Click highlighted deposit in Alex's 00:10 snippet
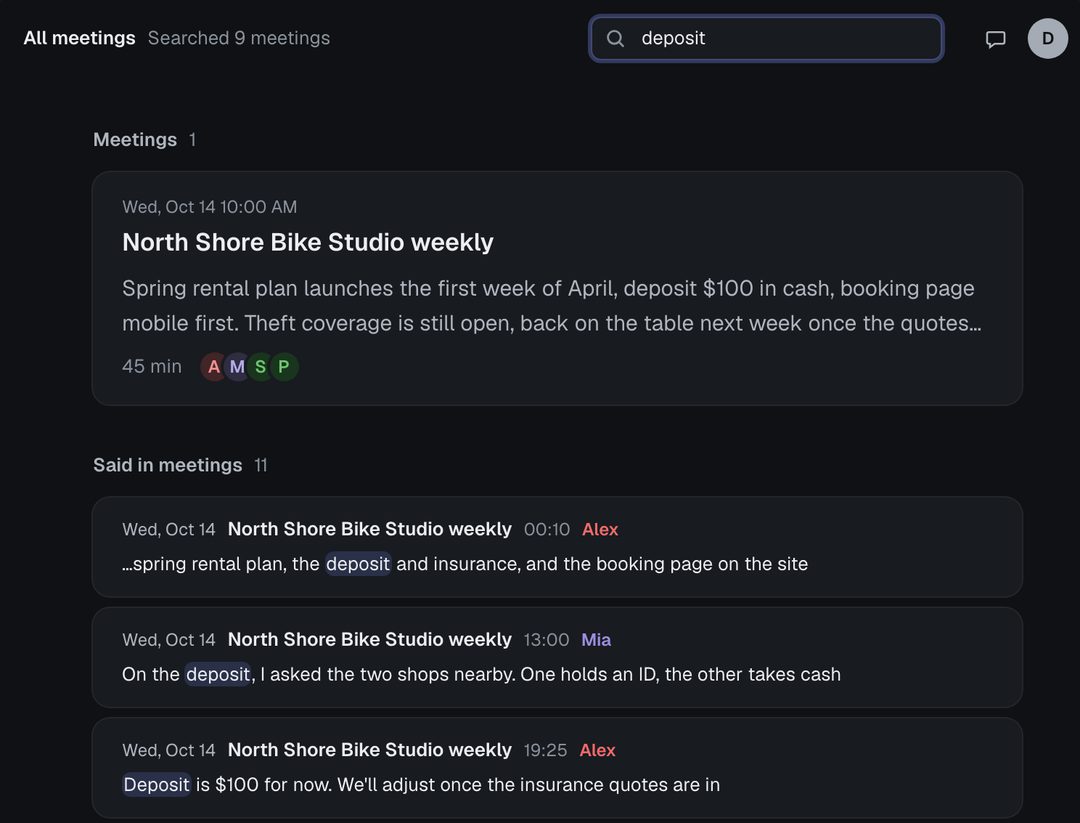 click(358, 563)
